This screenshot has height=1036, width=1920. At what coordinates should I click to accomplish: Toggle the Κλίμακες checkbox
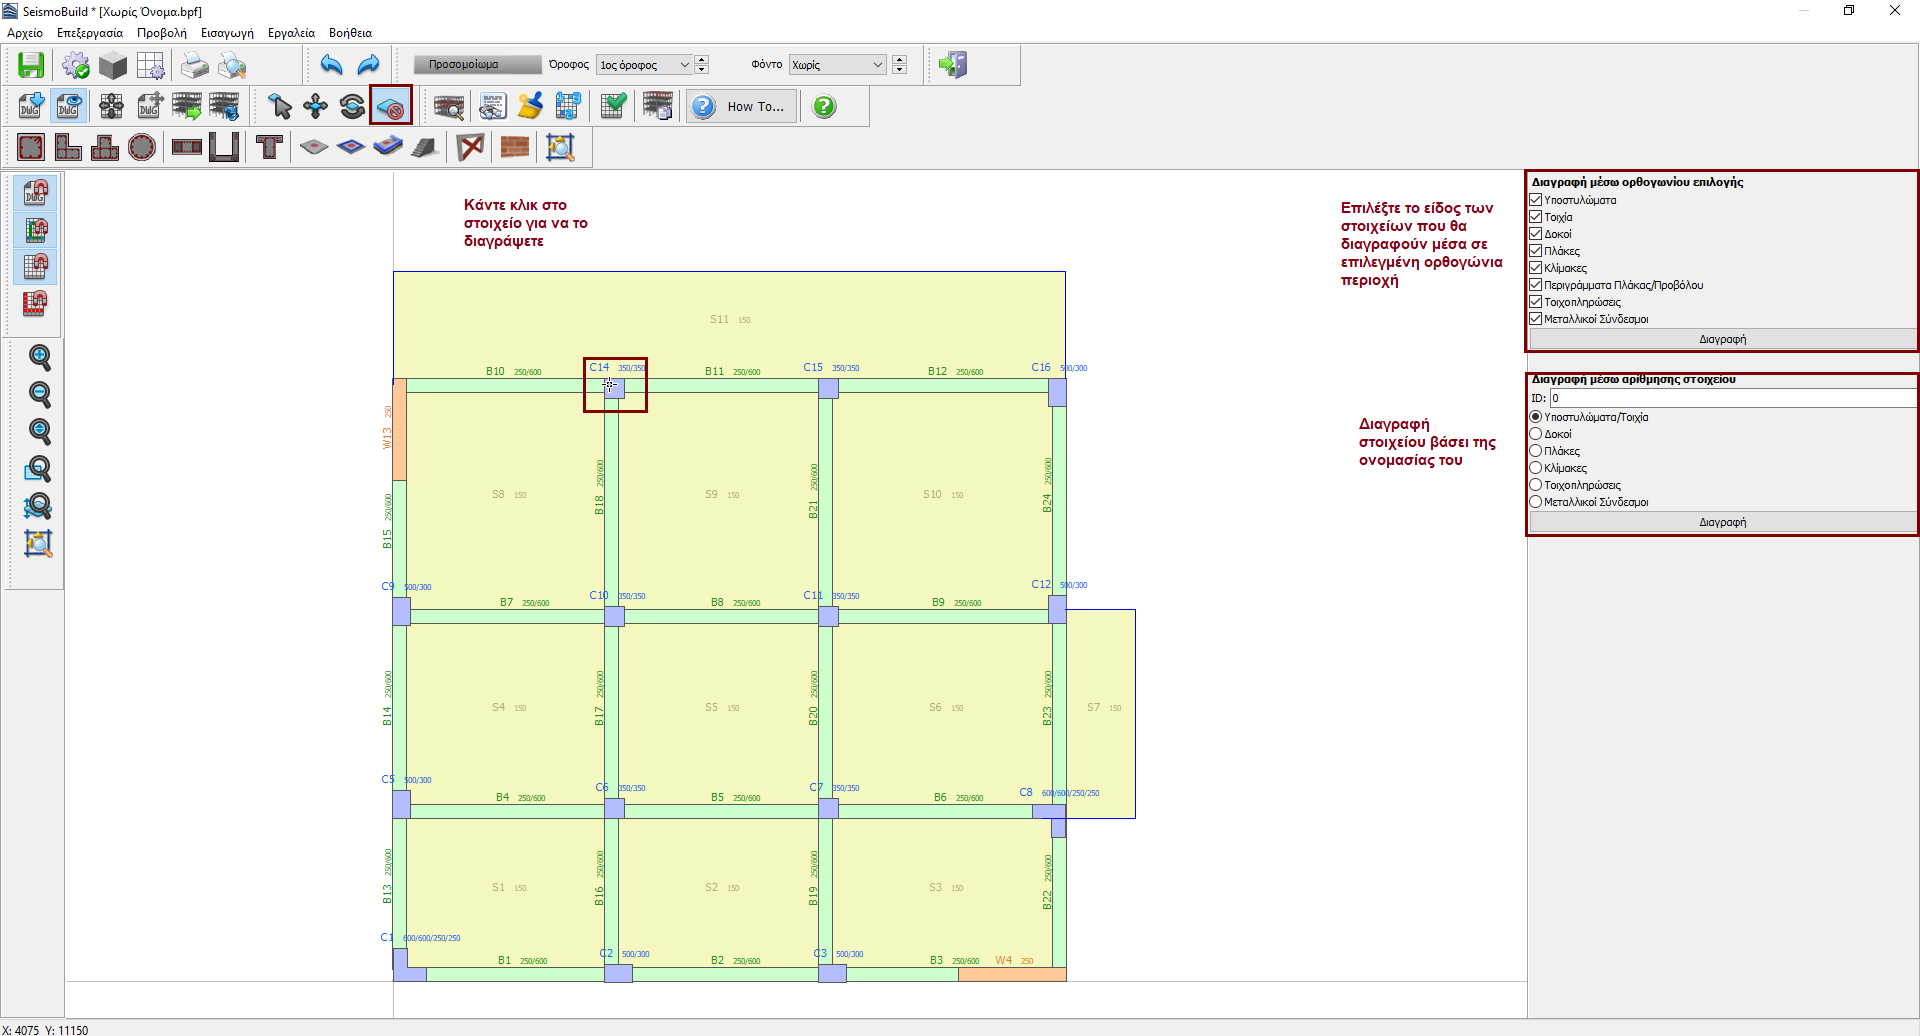click(x=1536, y=268)
